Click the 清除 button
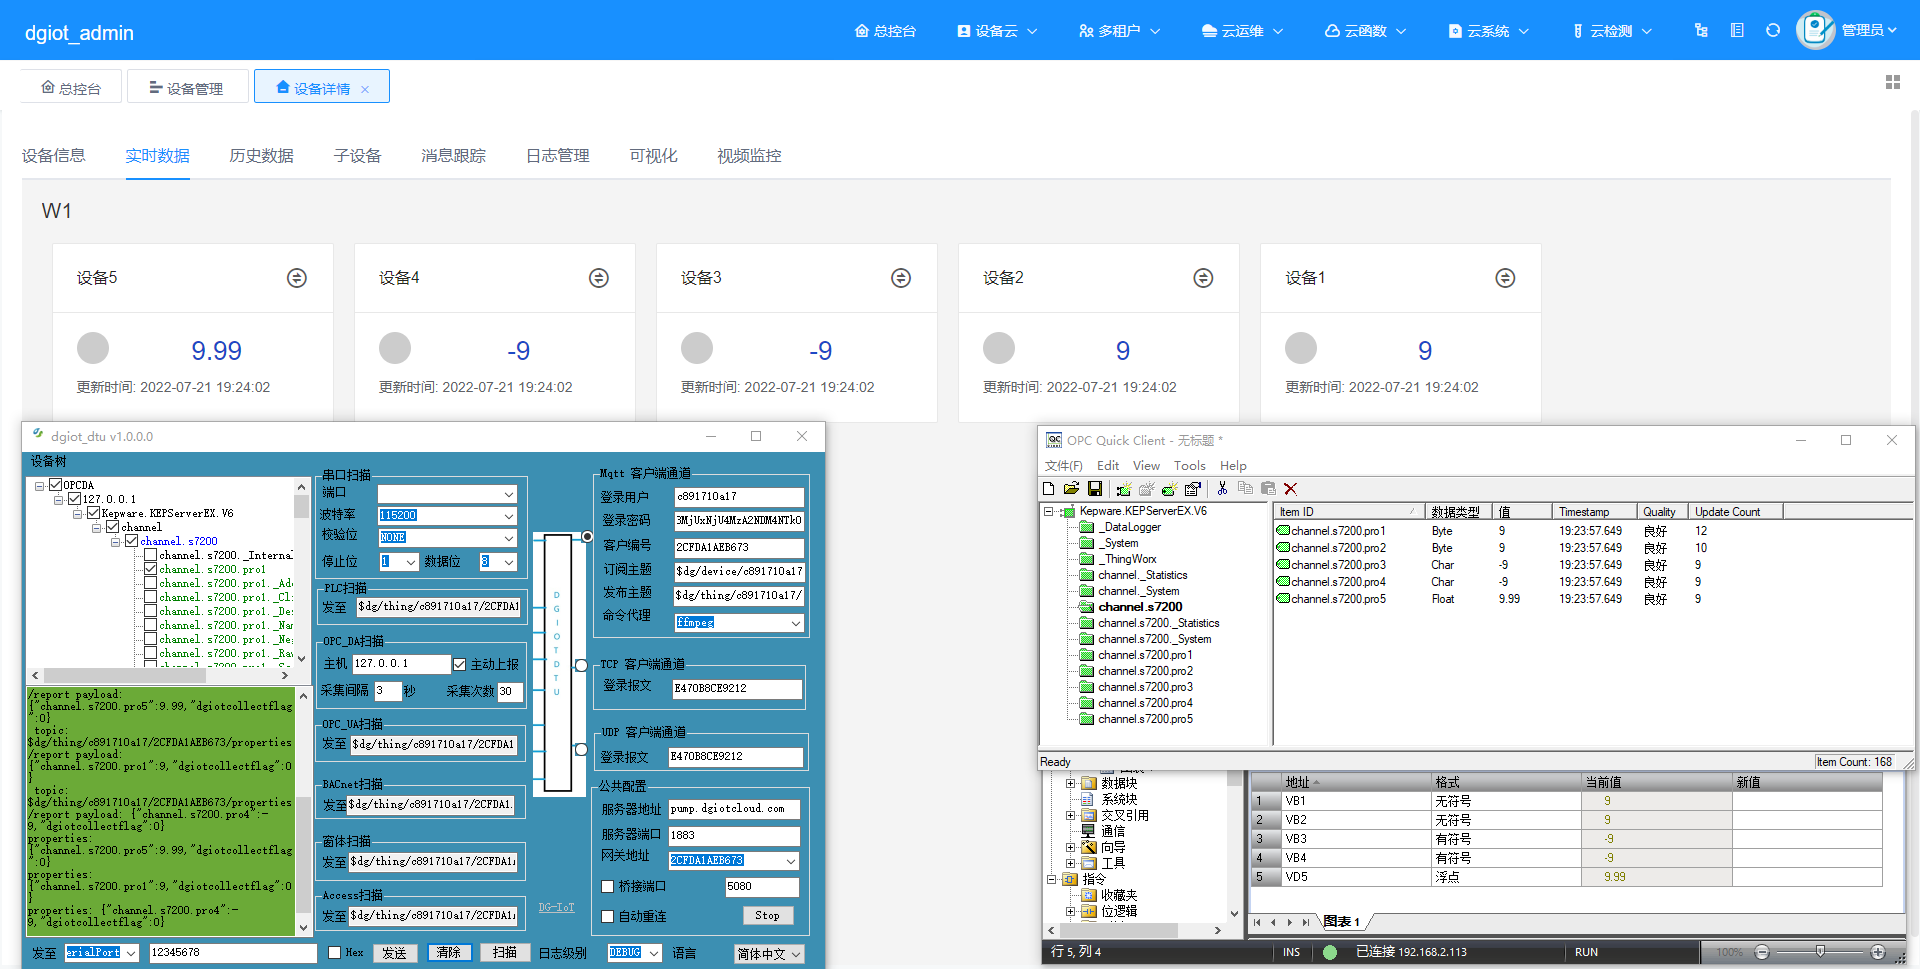Image resolution: width=1920 pixels, height=969 pixels. (x=449, y=953)
